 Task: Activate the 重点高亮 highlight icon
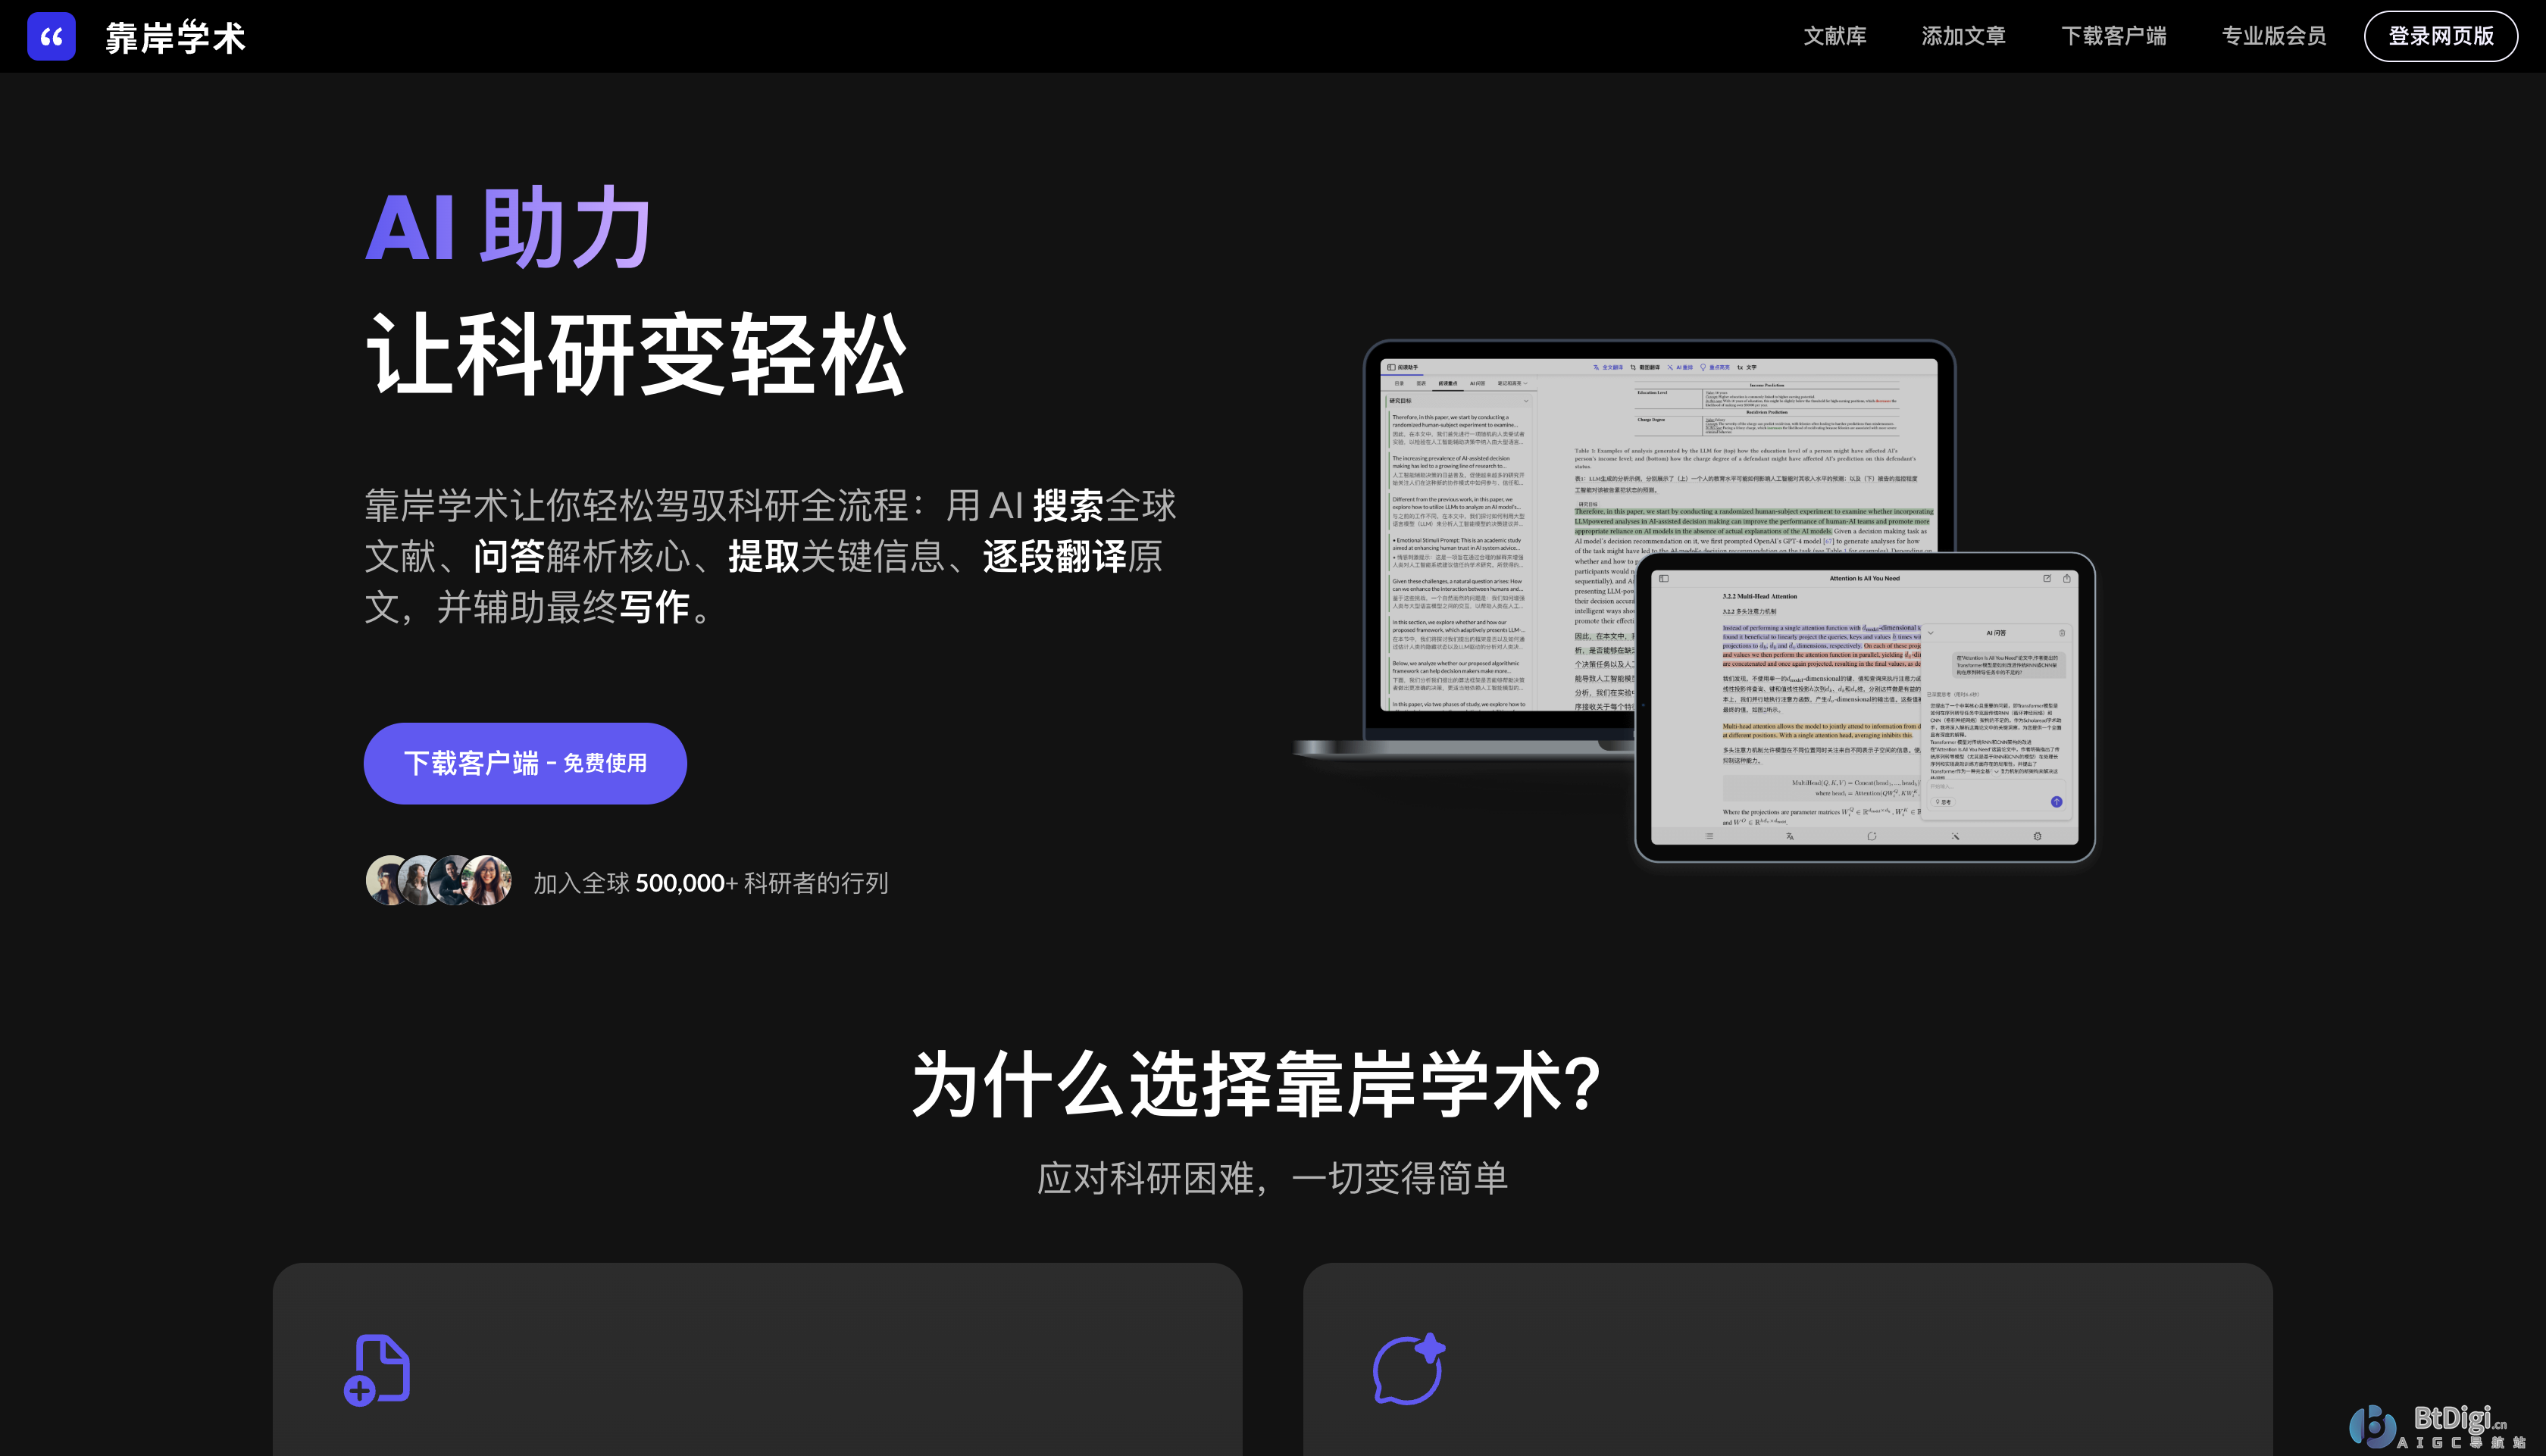click(1703, 368)
